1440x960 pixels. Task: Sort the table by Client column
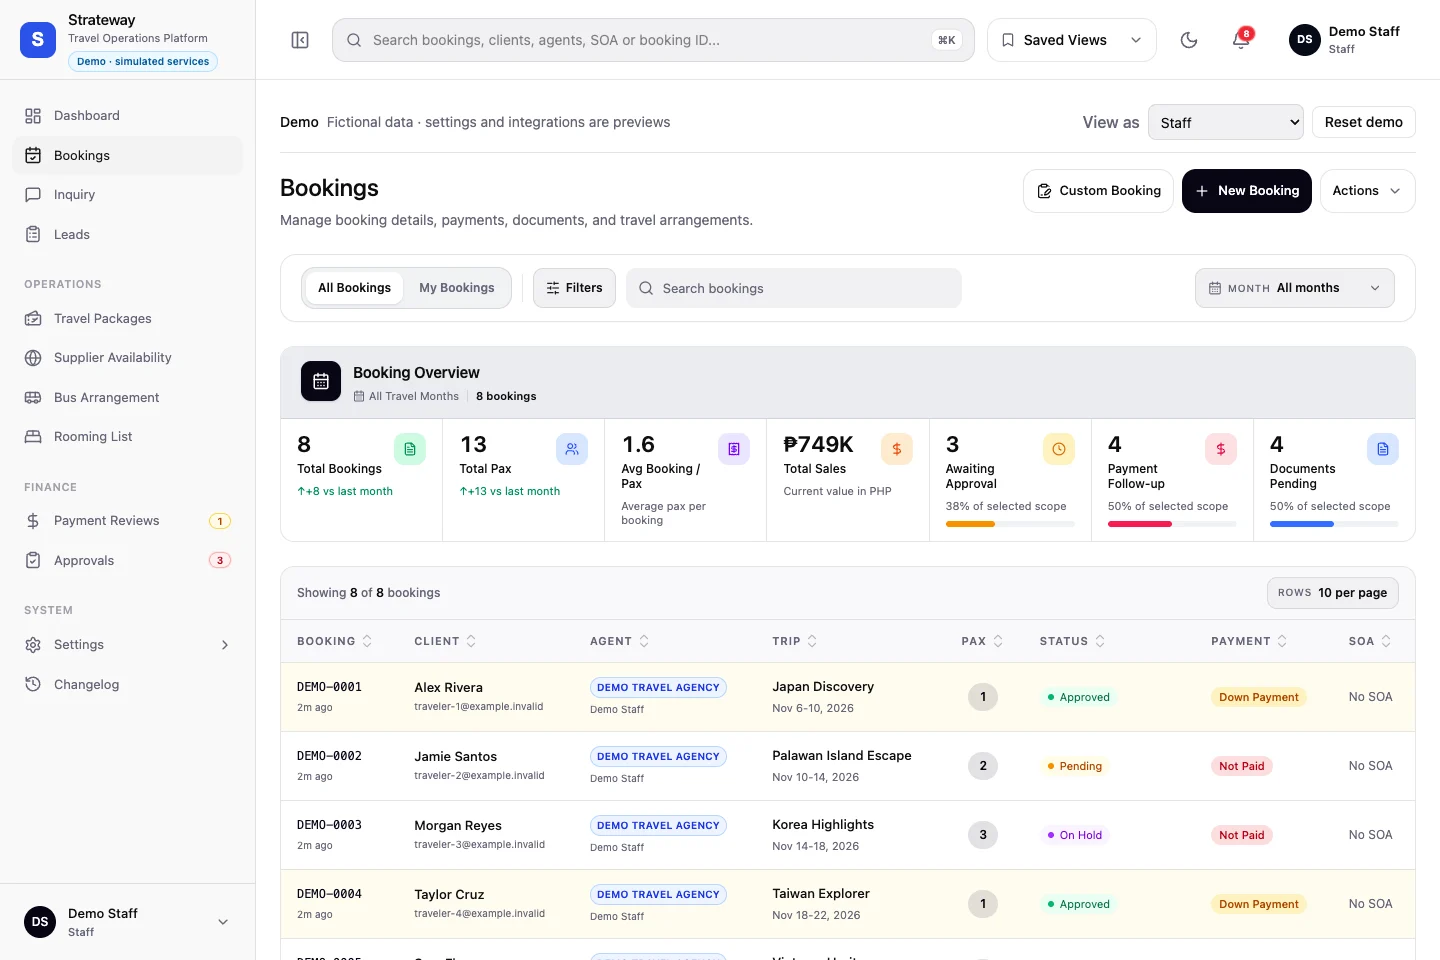tap(445, 641)
